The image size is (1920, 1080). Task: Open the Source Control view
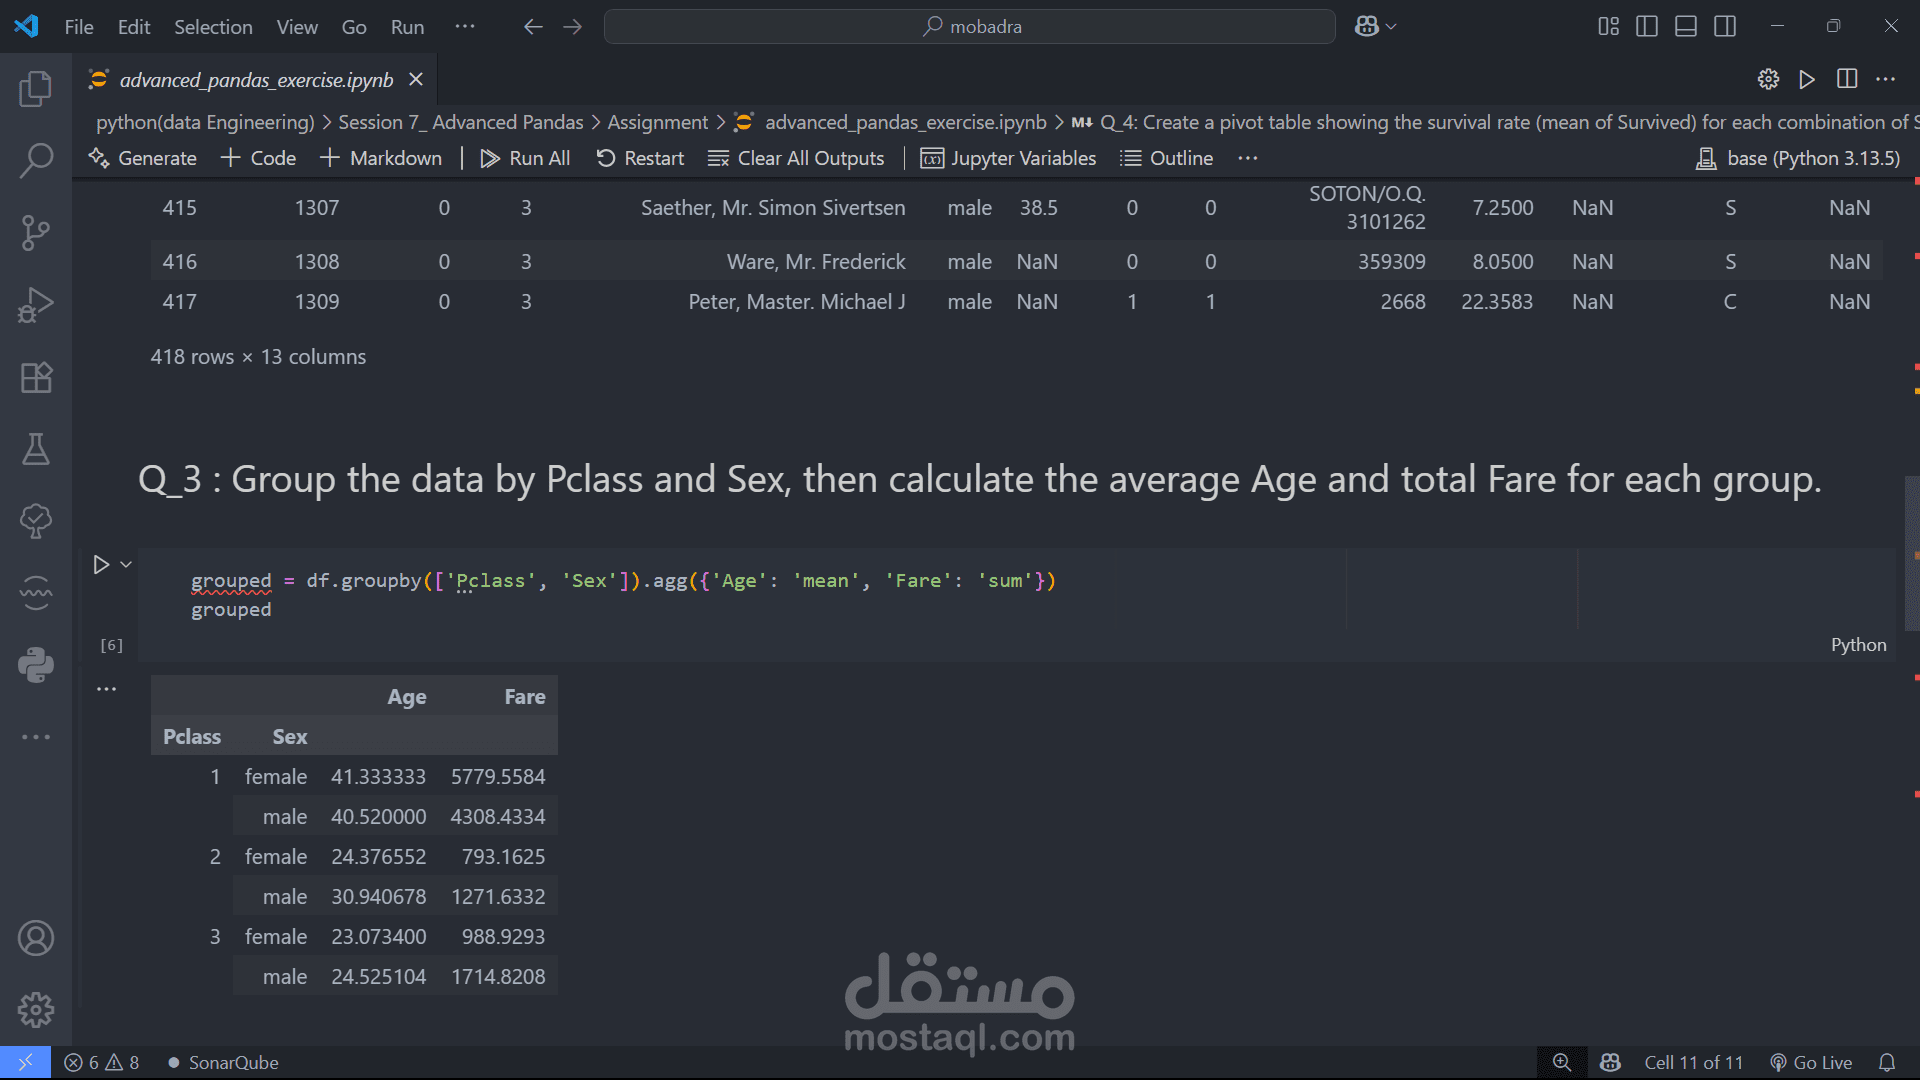(x=36, y=233)
